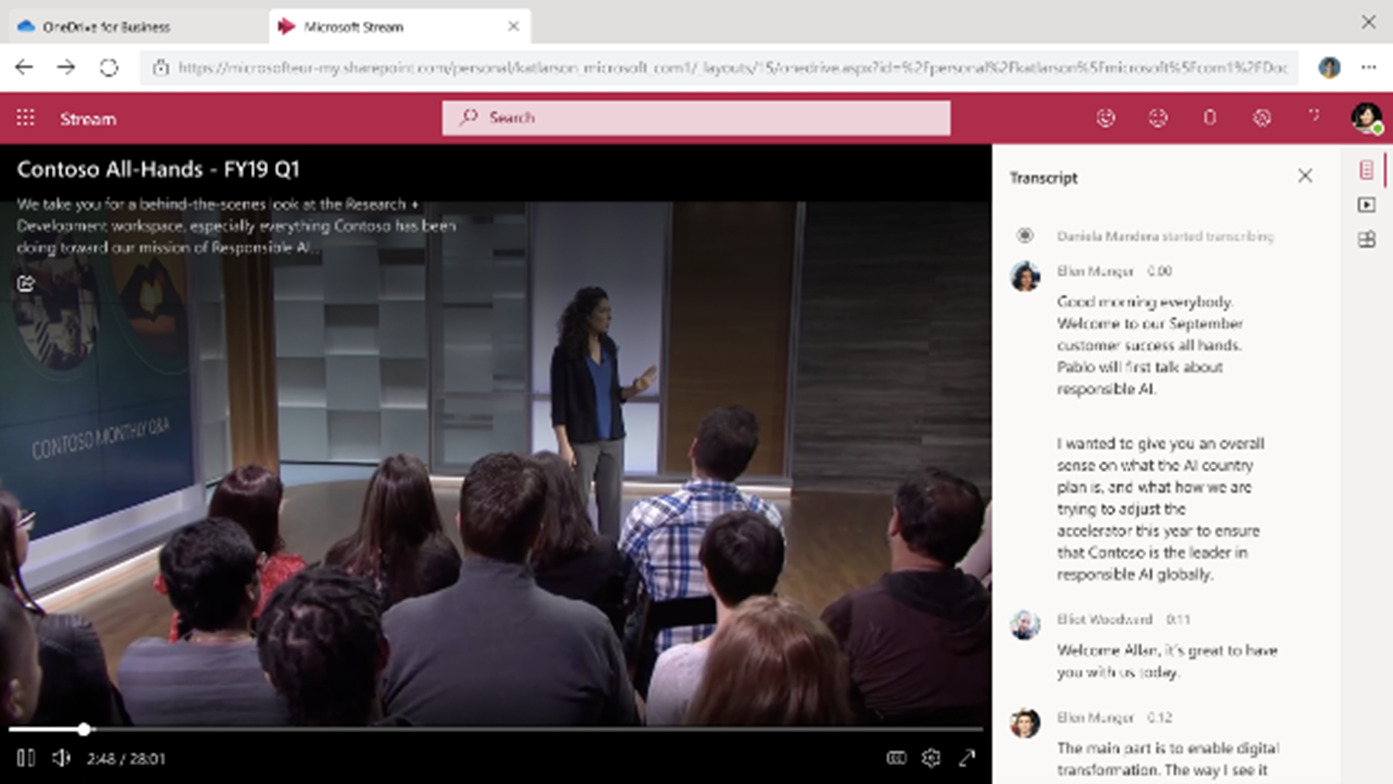The width and height of the screenshot is (1393, 784).
Task: Click the sad face feedback icon
Action: click(x=1158, y=118)
